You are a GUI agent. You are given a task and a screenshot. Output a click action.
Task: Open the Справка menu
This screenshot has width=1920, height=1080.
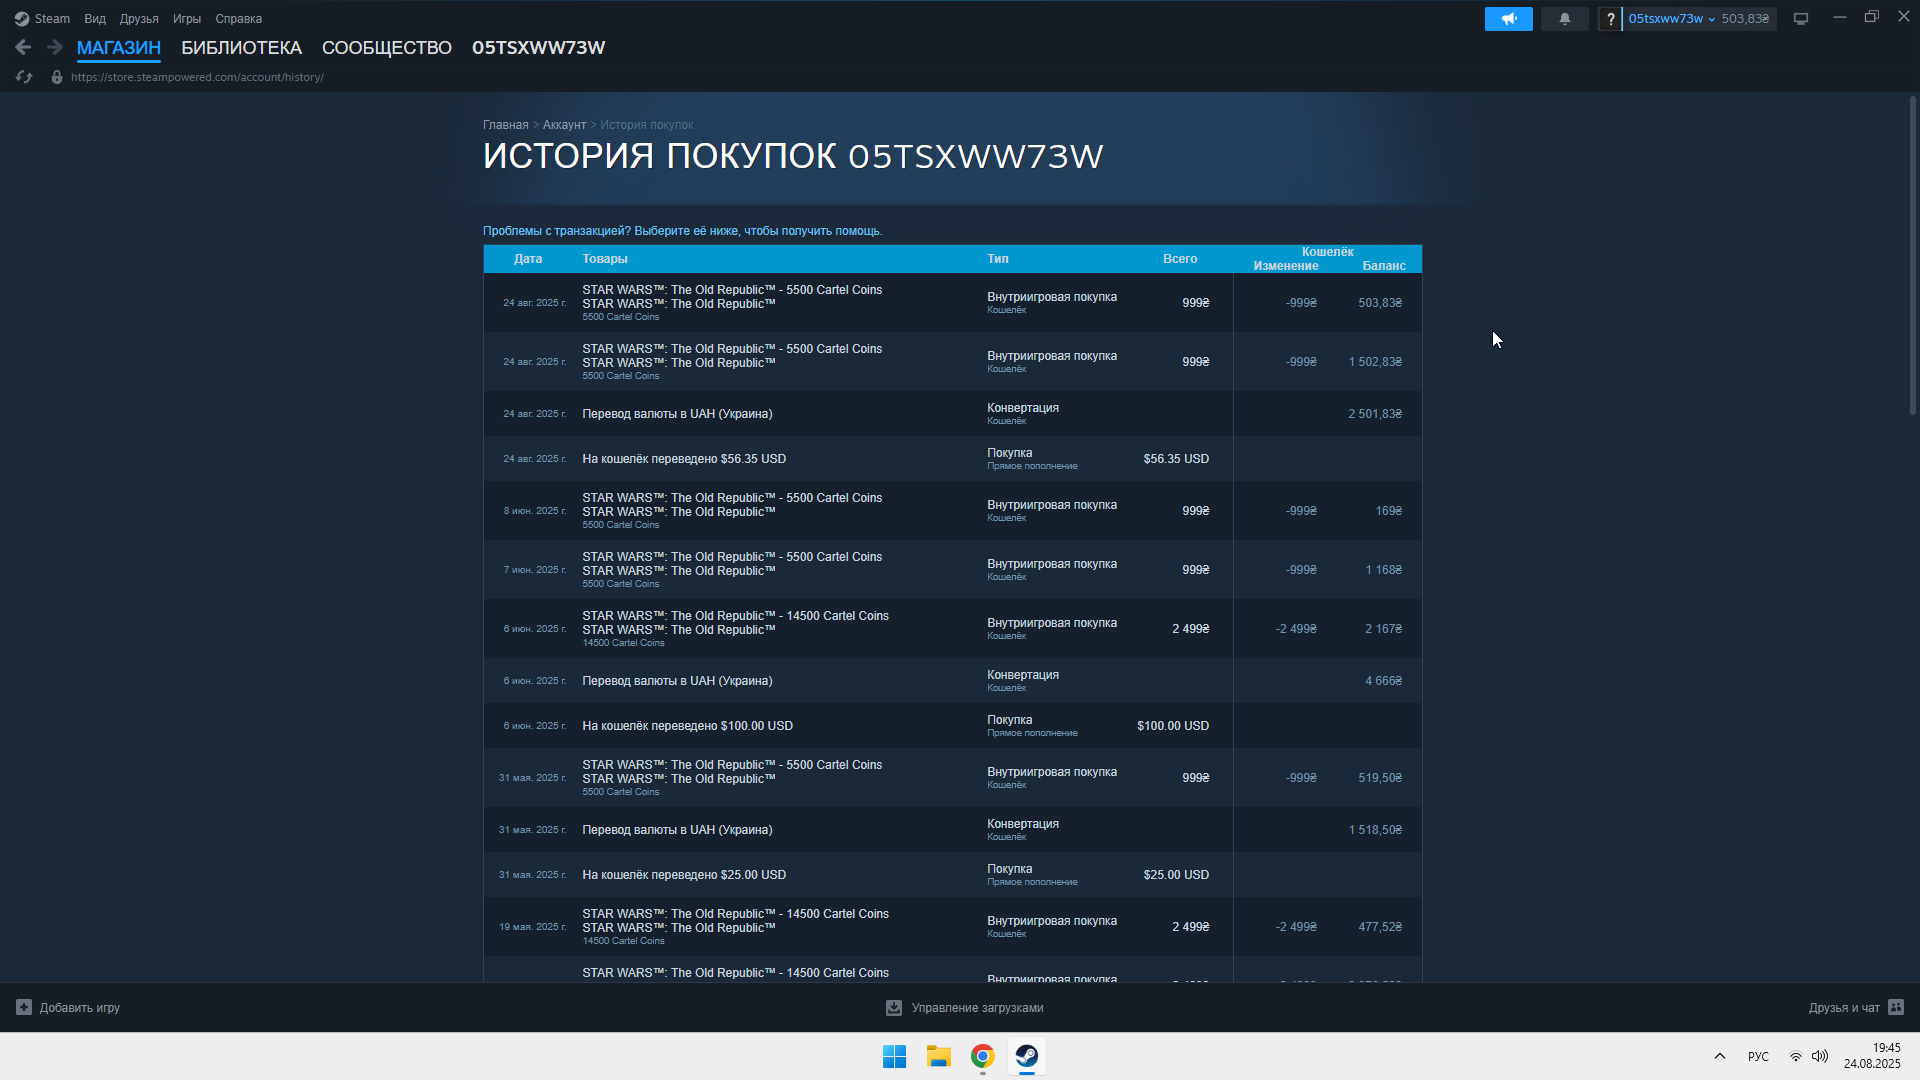pos(239,19)
